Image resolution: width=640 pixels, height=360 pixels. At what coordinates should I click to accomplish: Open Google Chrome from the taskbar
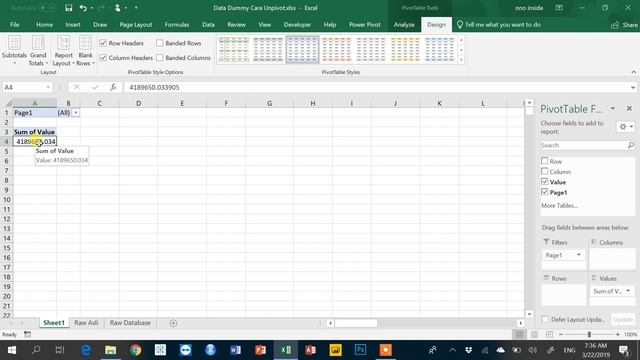pos(136,350)
